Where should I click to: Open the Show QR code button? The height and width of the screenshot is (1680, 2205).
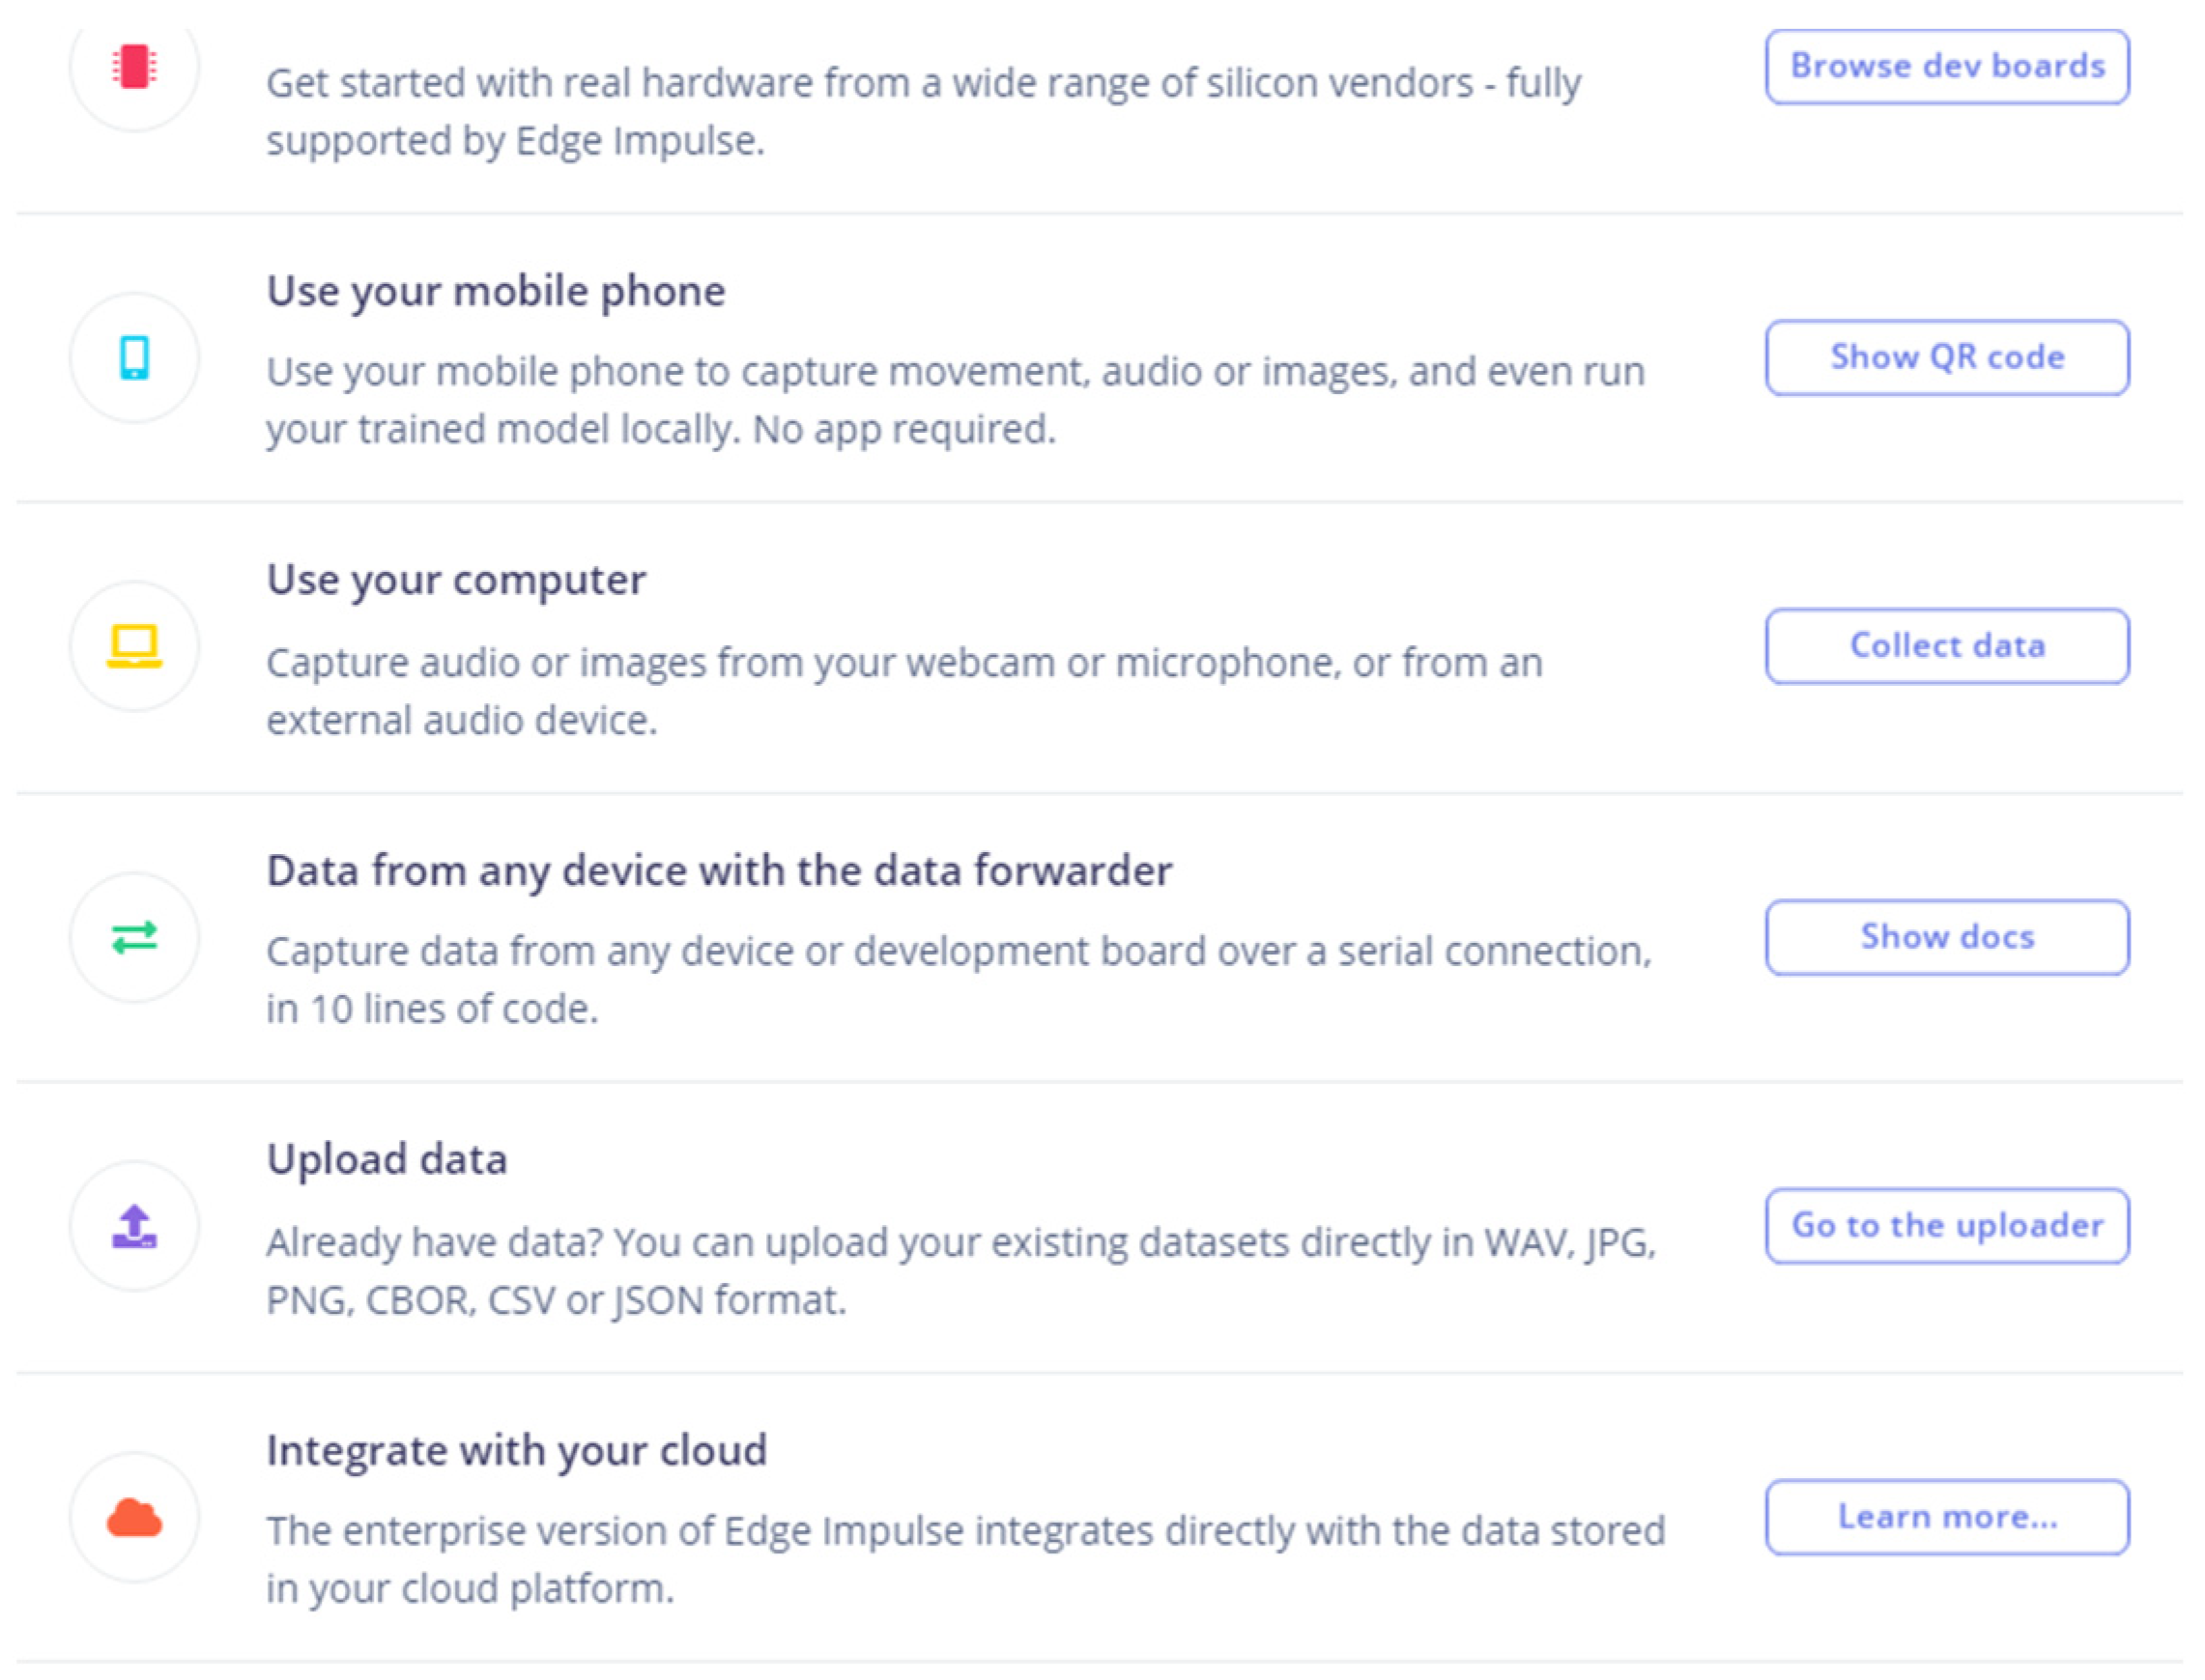click(x=1946, y=357)
